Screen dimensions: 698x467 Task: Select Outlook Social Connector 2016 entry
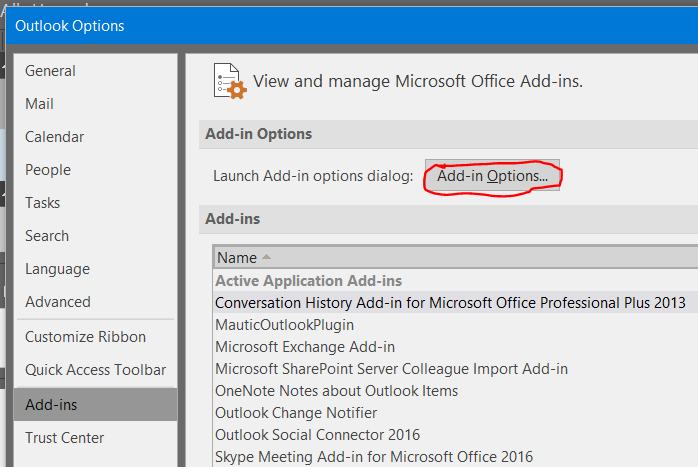click(317, 435)
